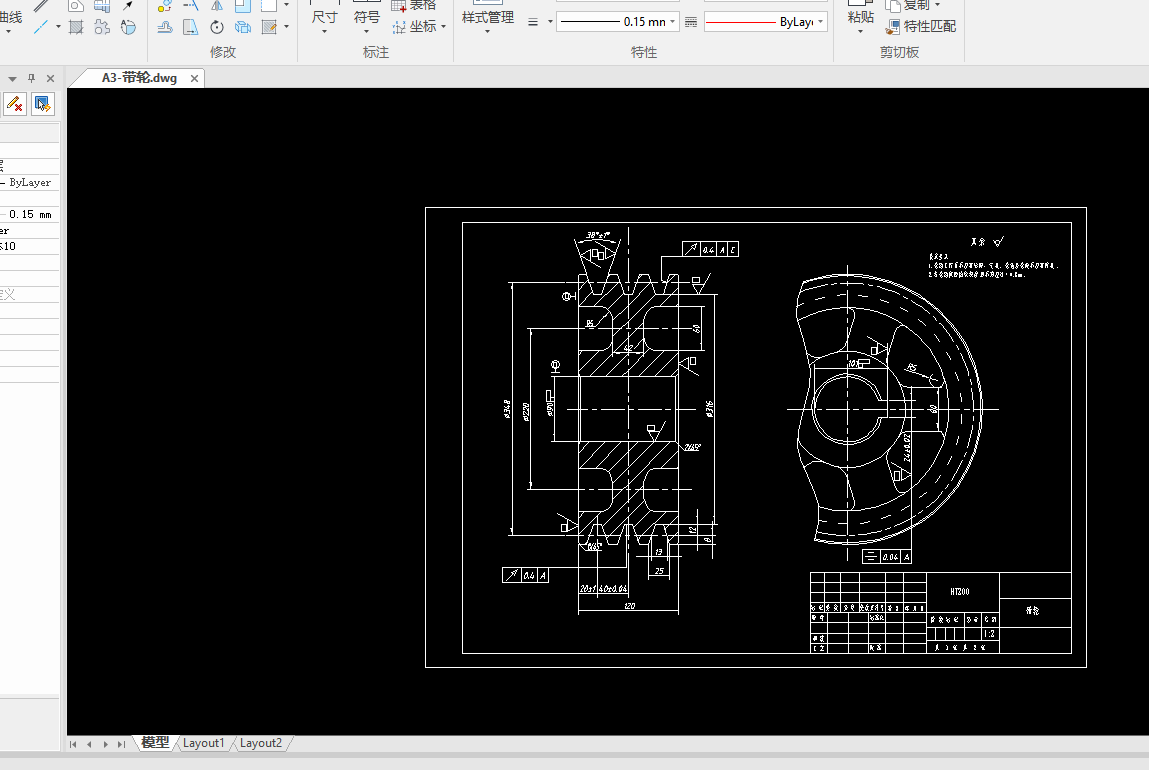Switch to the Layout1 tab
This screenshot has width=1149, height=770.
(203, 743)
